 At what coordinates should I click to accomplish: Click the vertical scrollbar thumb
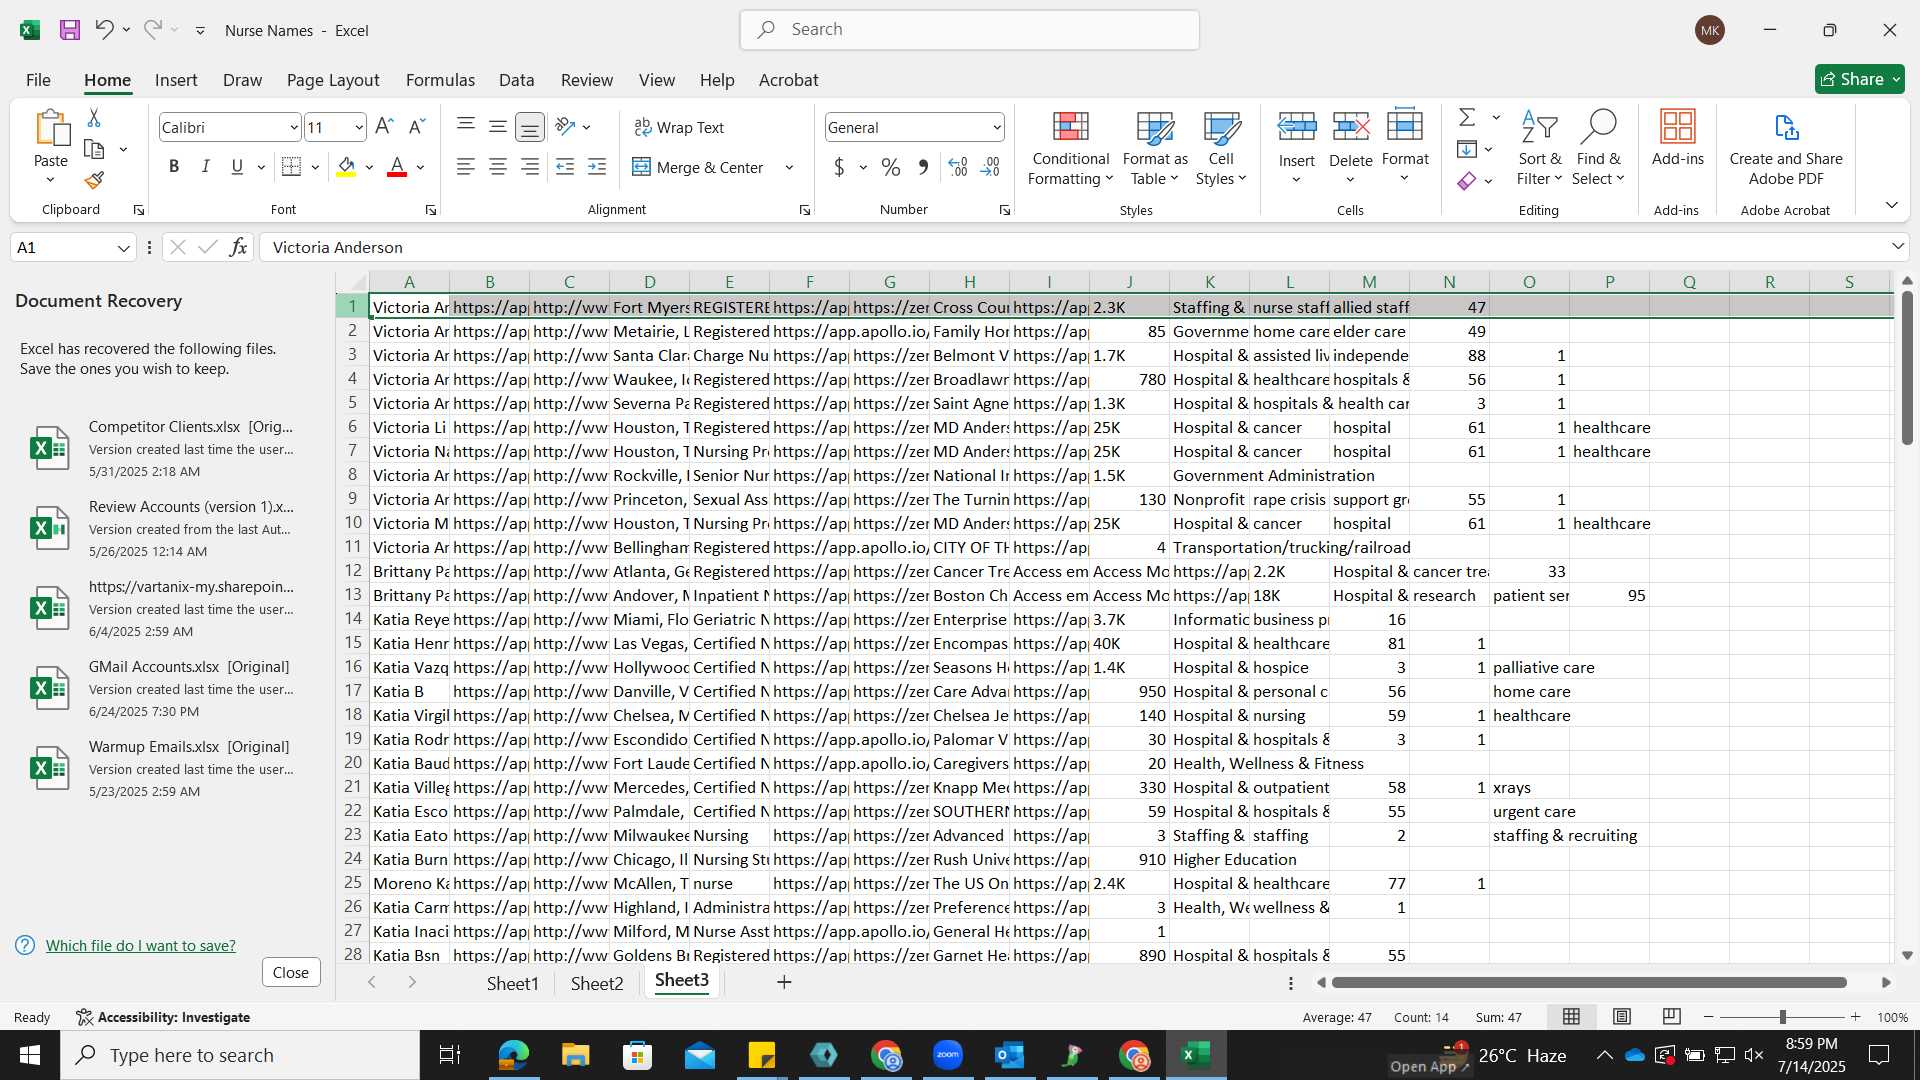coord(1907,368)
